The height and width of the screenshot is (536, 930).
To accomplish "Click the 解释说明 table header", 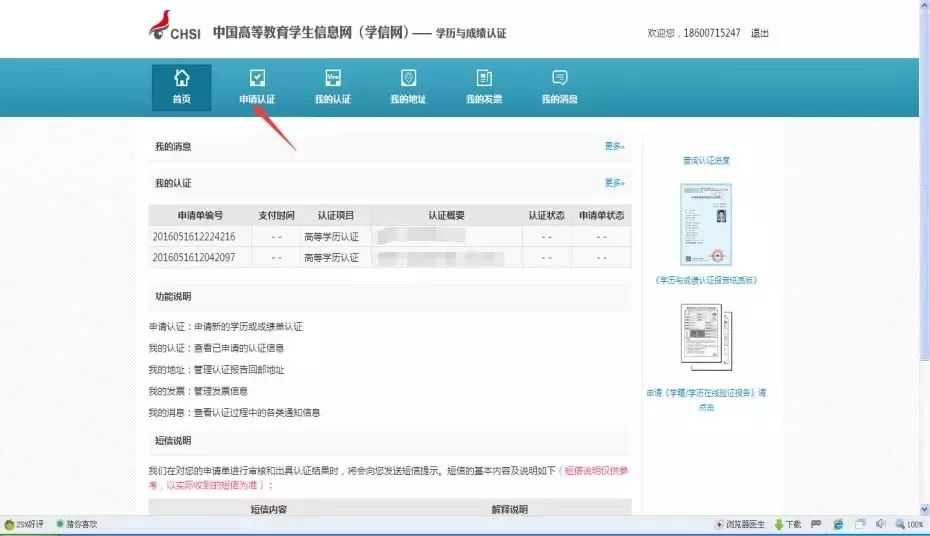I will click(509, 509).
